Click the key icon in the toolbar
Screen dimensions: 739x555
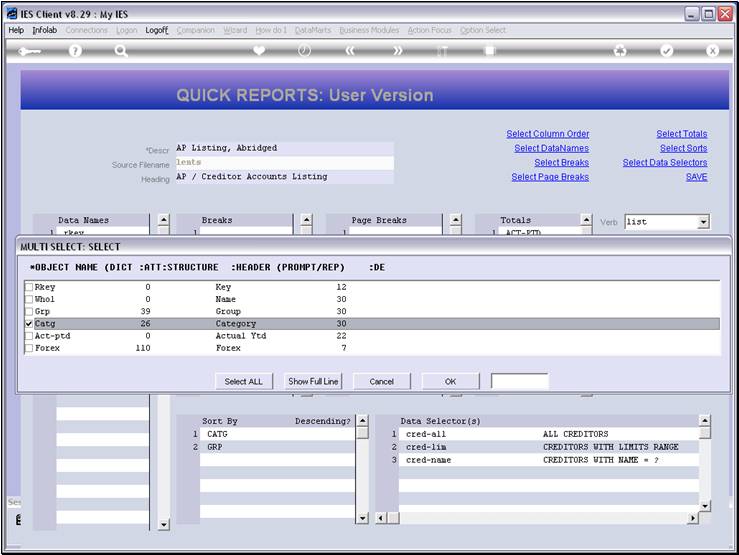29,51
